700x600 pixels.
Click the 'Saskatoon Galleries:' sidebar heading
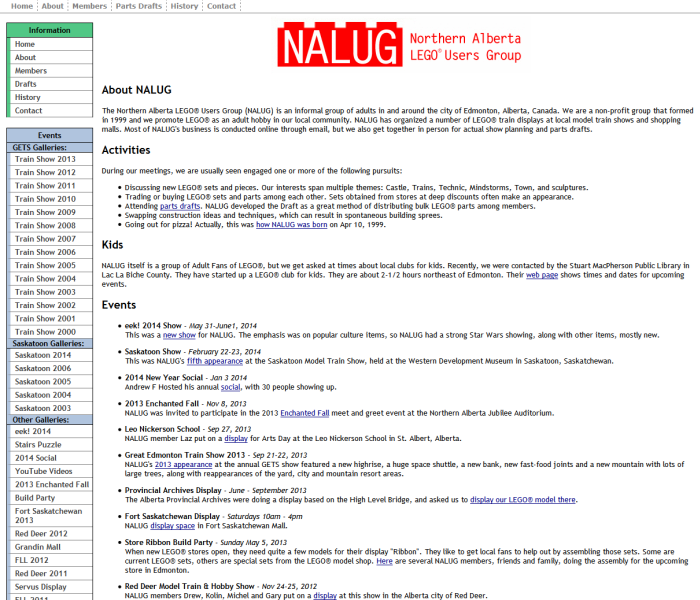pos(50,344)
